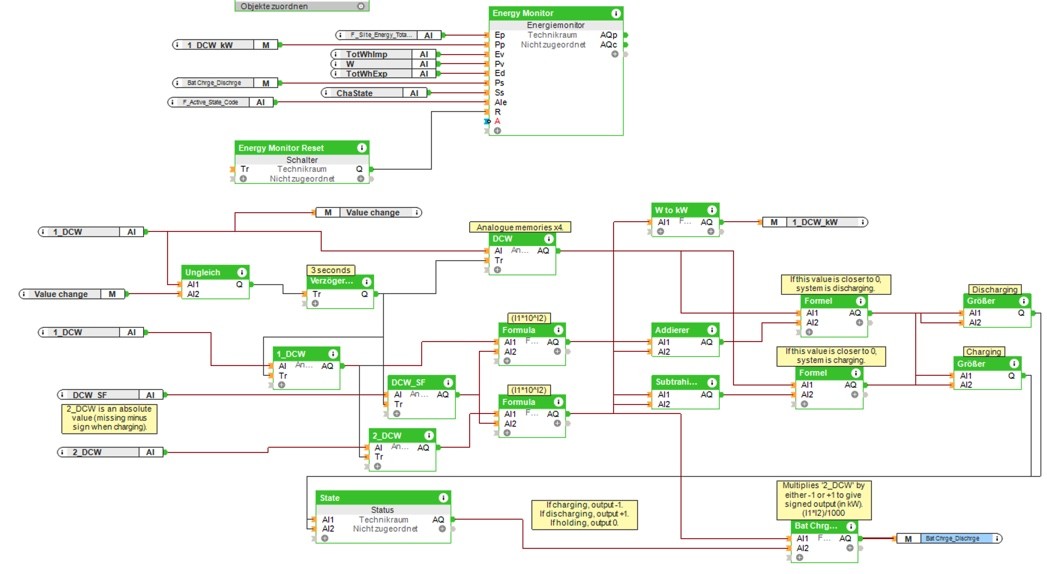
Task: Click note 'If charging, output -1'
Action: tap(584, 515)
